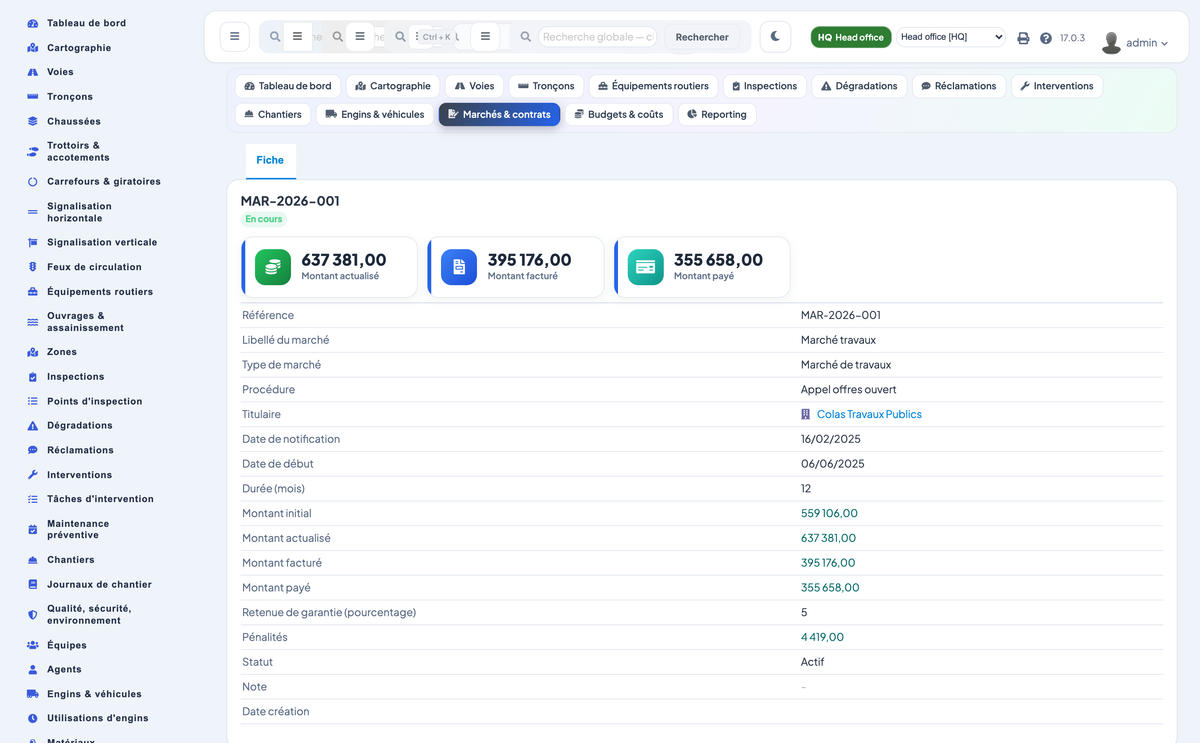
Task: Click the Date de notification value 16/02/2025
Action: pos(830,439)
